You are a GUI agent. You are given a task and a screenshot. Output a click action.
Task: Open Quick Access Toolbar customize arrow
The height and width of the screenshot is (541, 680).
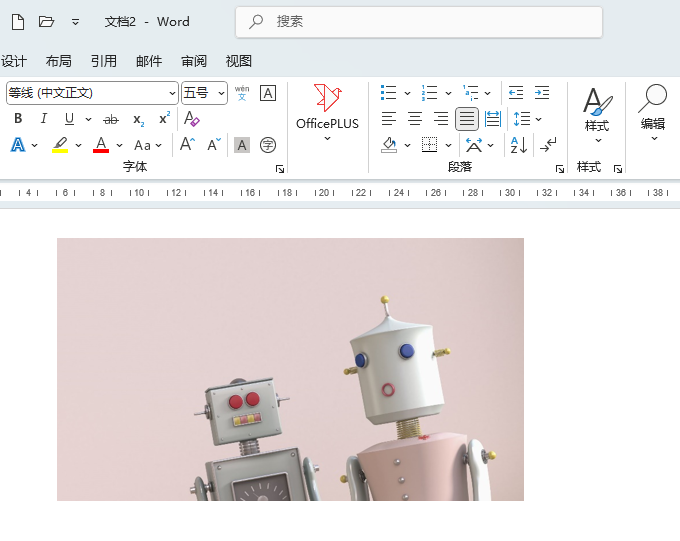[x=75, y=22]
